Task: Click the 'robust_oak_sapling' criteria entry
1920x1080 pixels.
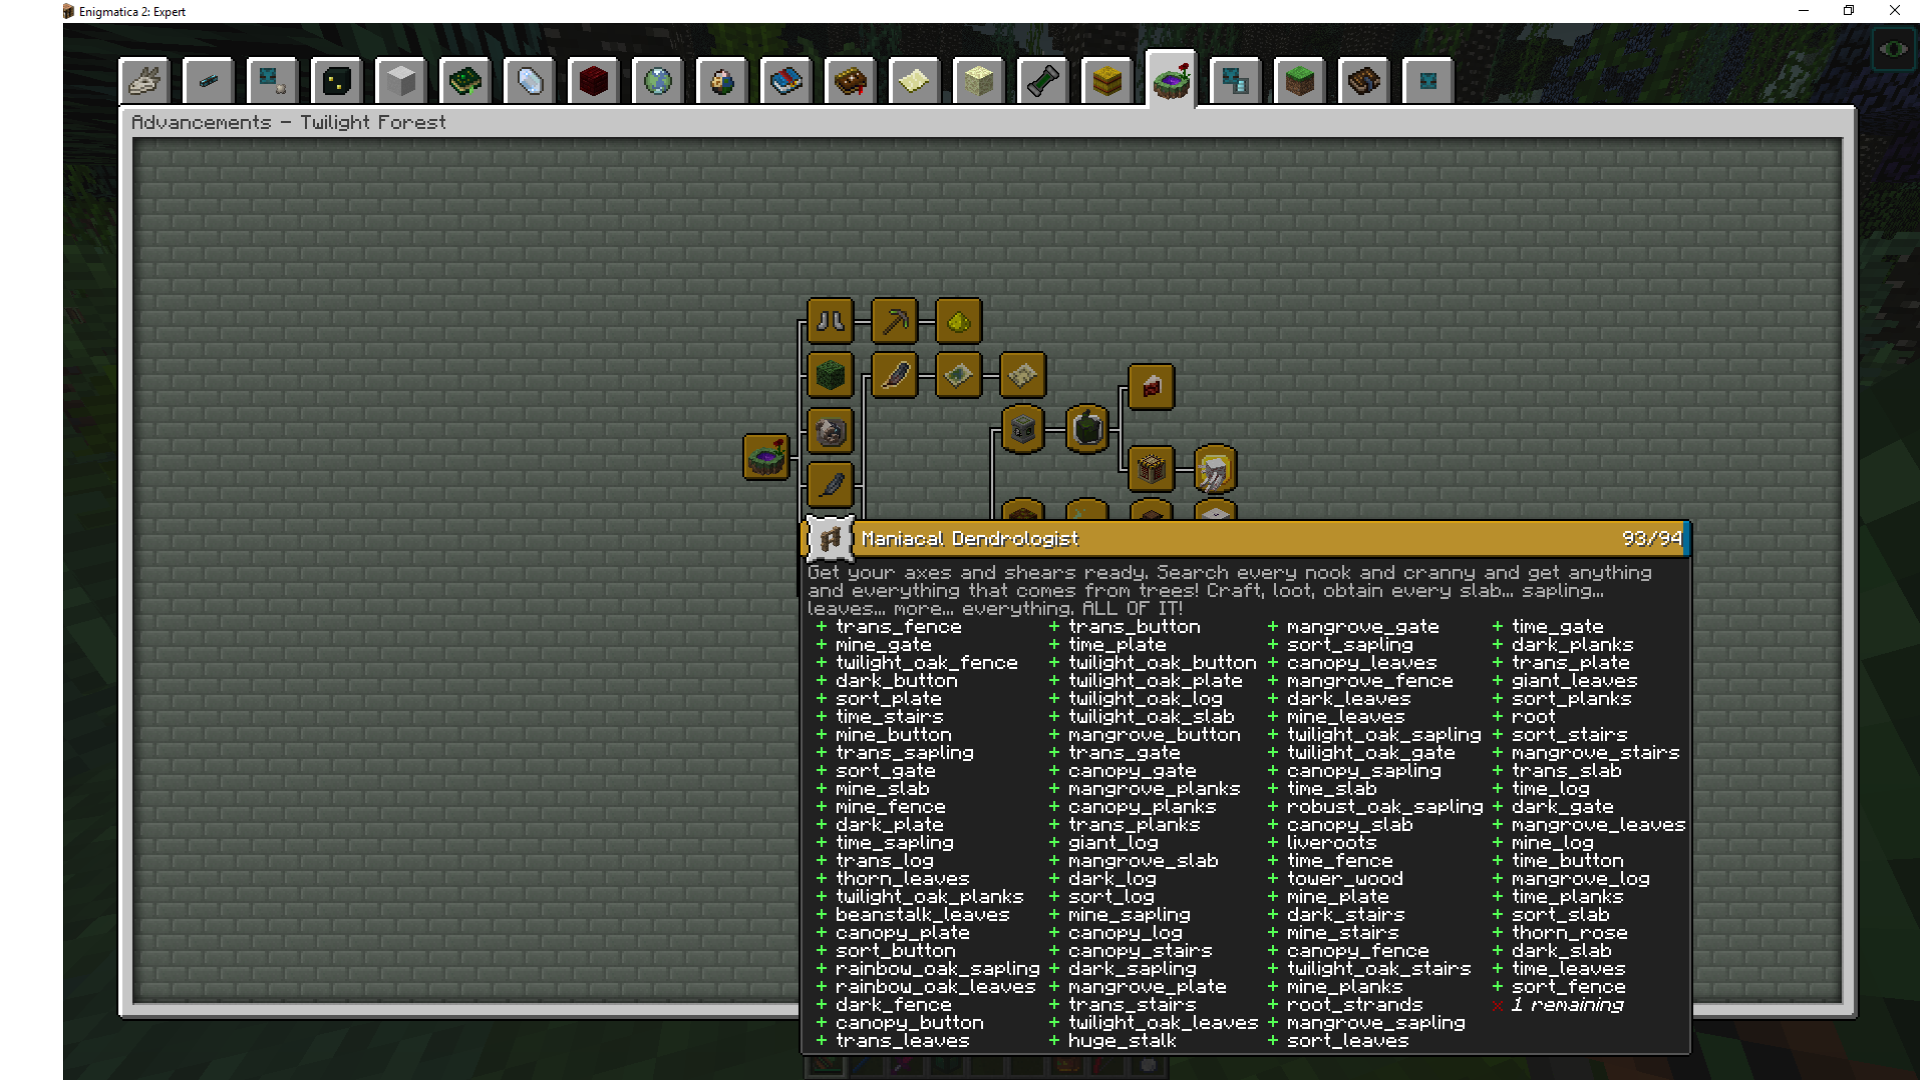Action: 1384,807
